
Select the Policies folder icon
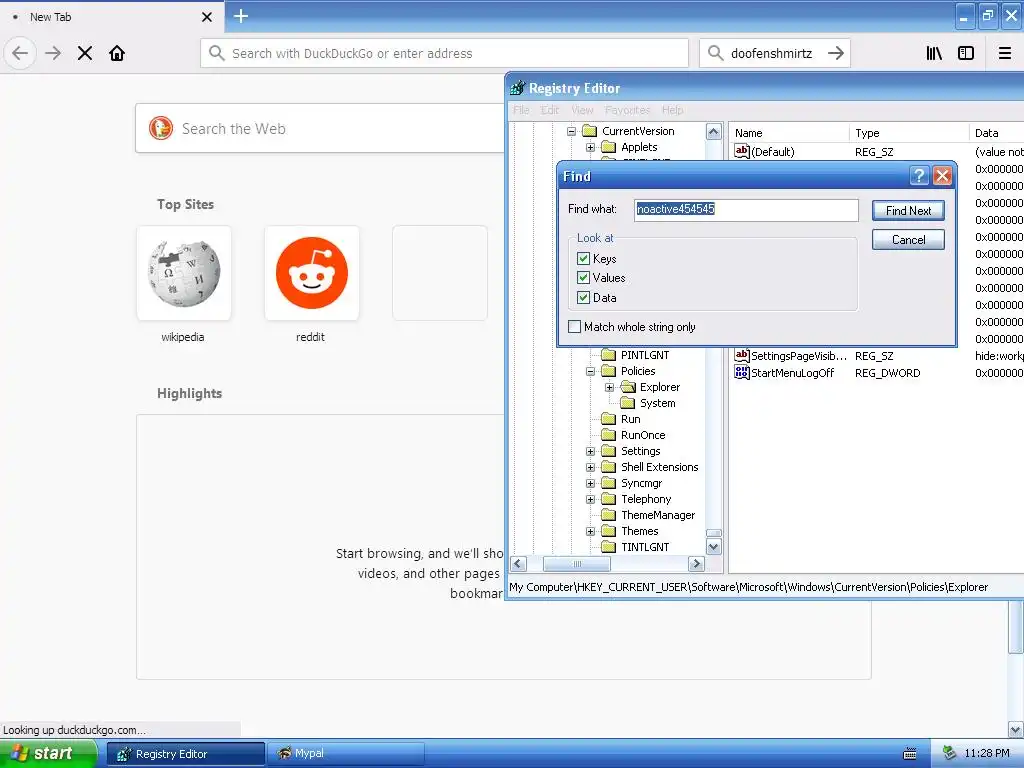[x=608, y=371]
